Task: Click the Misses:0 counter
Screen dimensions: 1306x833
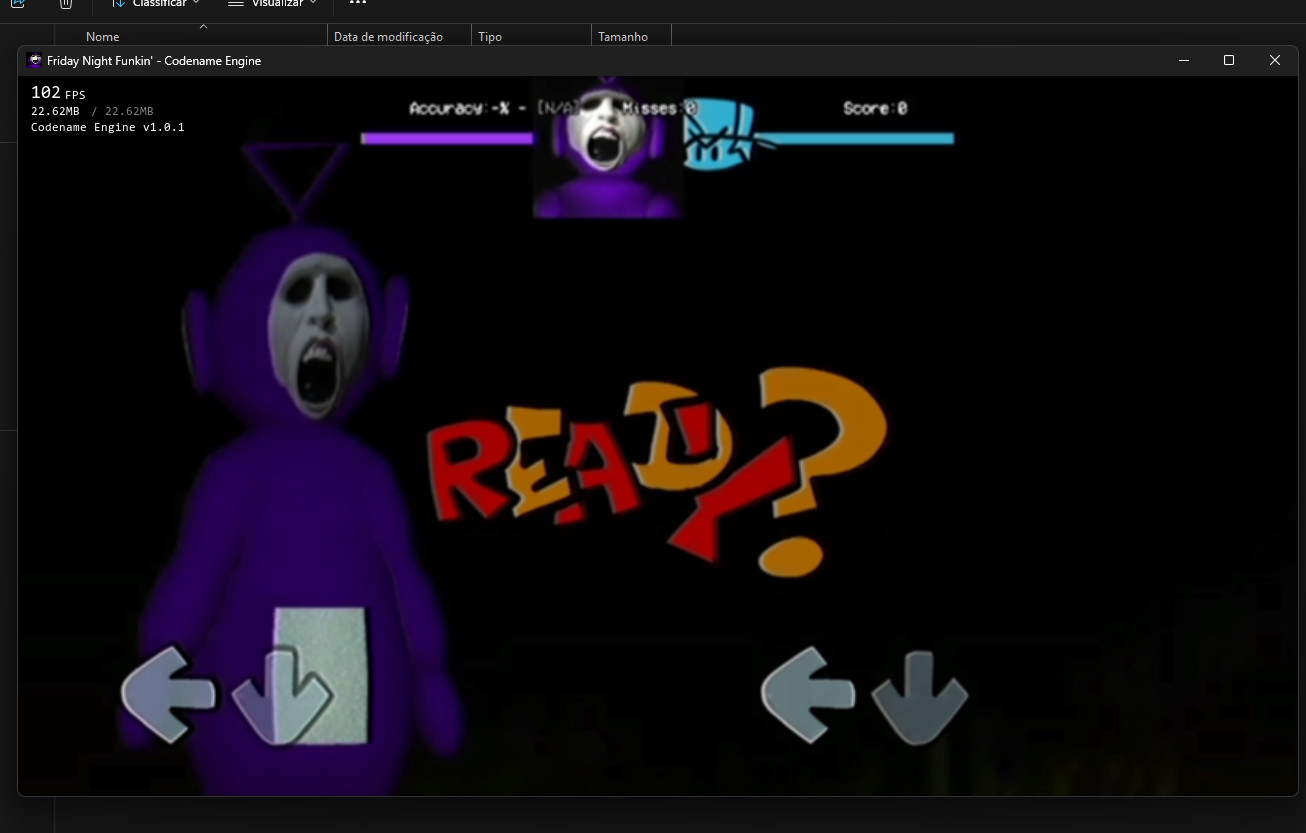Action: pyautogui.click(x=660, y=108)
